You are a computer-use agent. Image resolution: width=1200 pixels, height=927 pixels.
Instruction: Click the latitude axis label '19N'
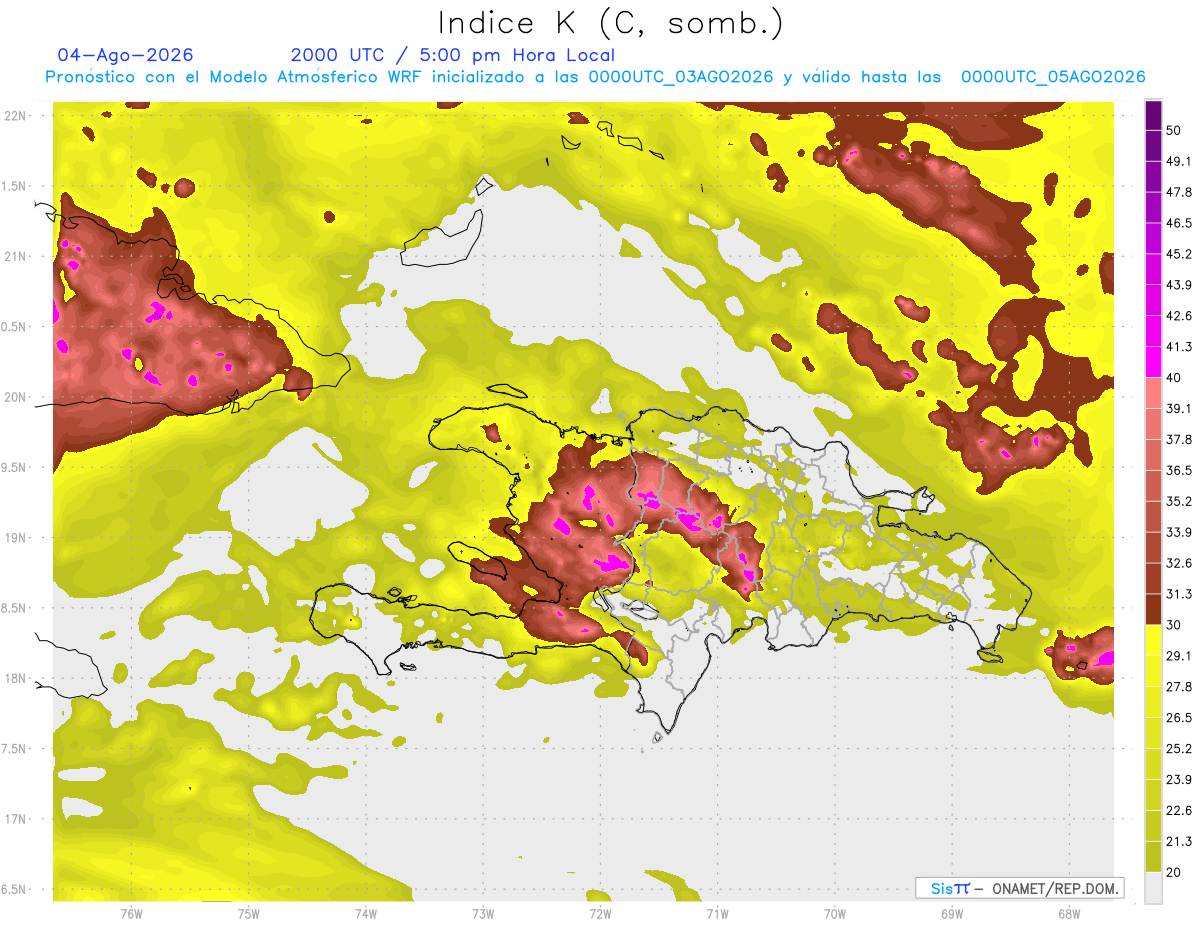coord(15,537)
